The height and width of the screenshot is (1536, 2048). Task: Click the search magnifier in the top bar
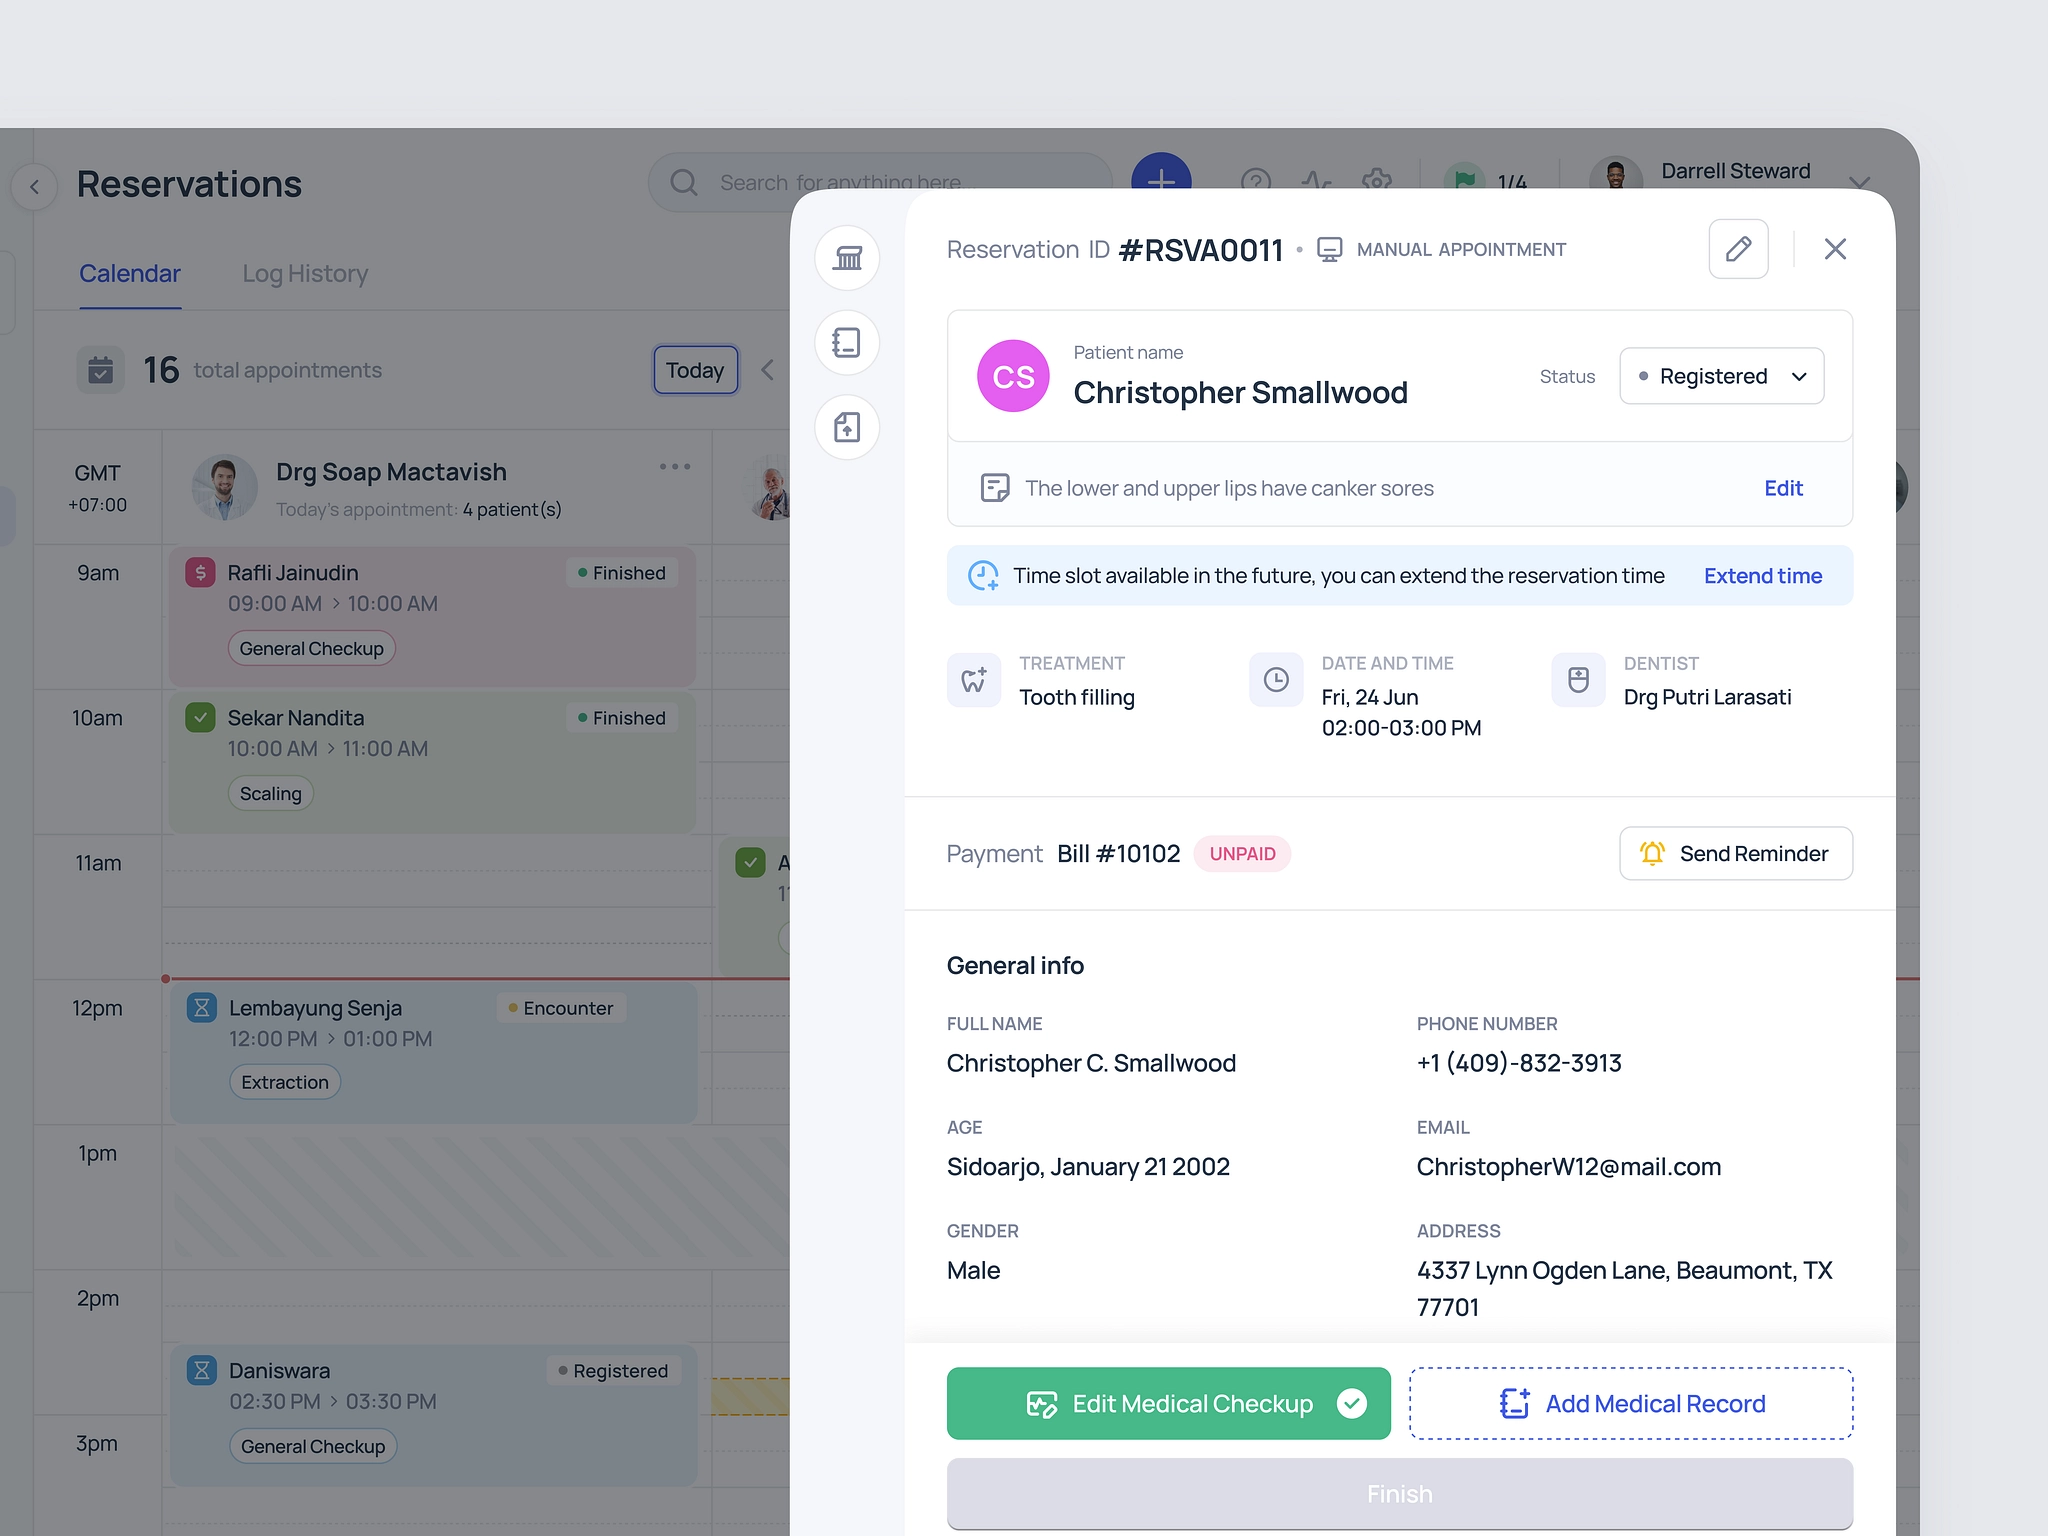coord(684,182)
